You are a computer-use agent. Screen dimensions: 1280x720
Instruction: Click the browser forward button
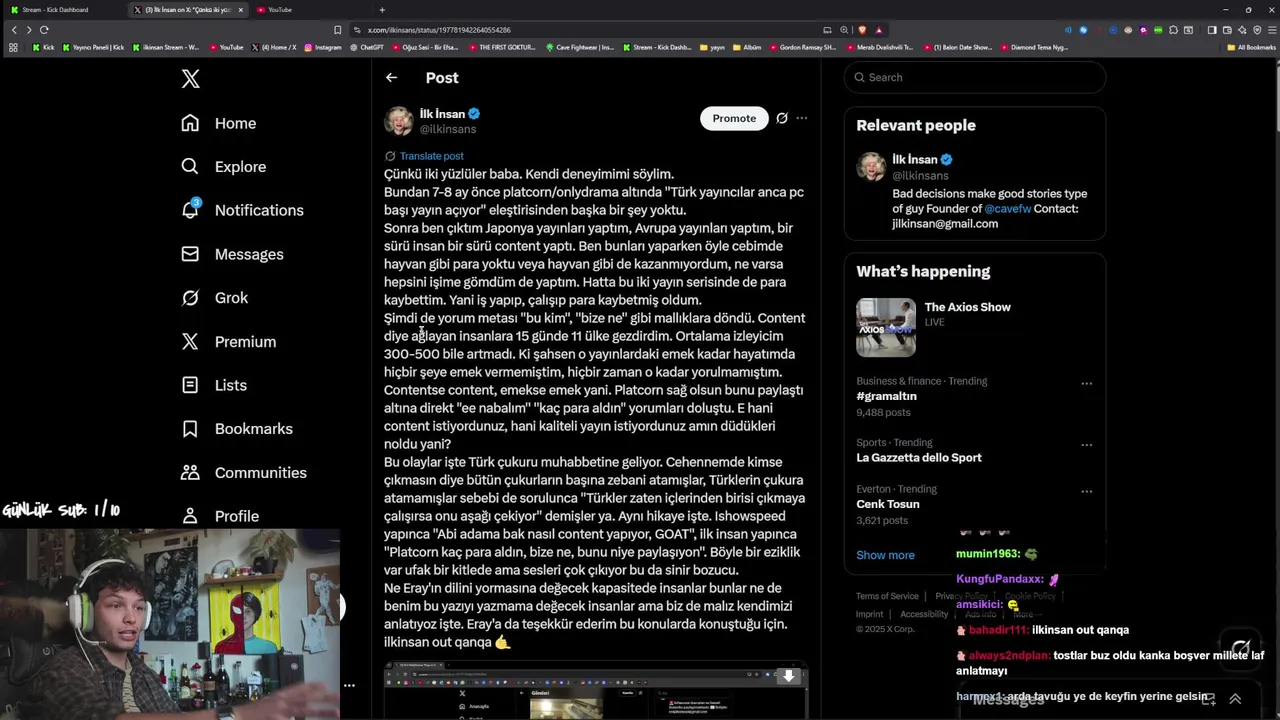(x=29, y=30)
